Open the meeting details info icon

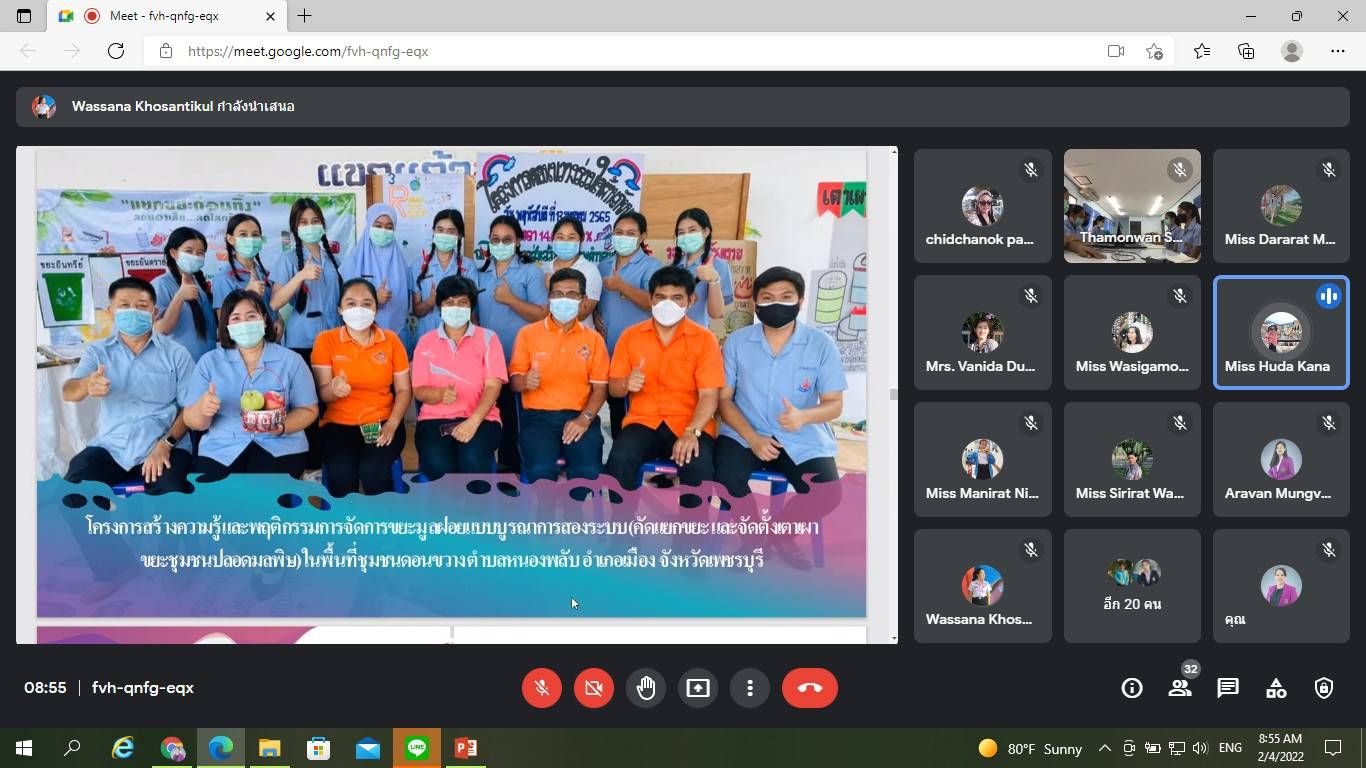point(1132,688)
